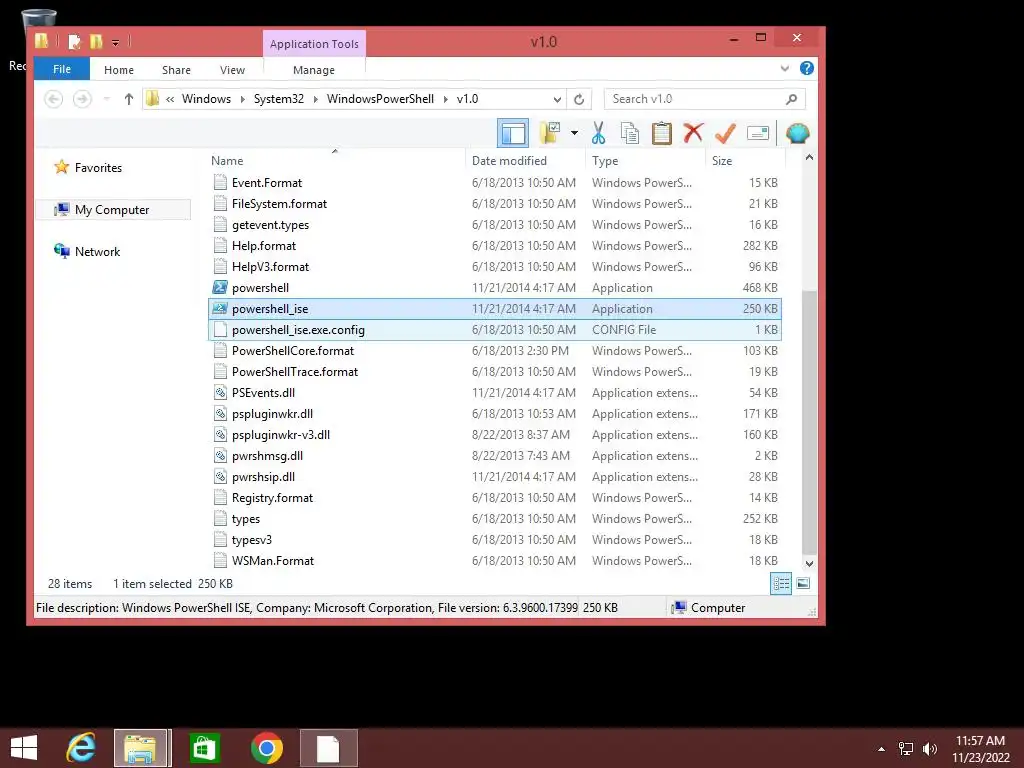Switch to the Home ribbon tab
The height and width of the screenshot is (768, 1024).
tap(119, 70)
